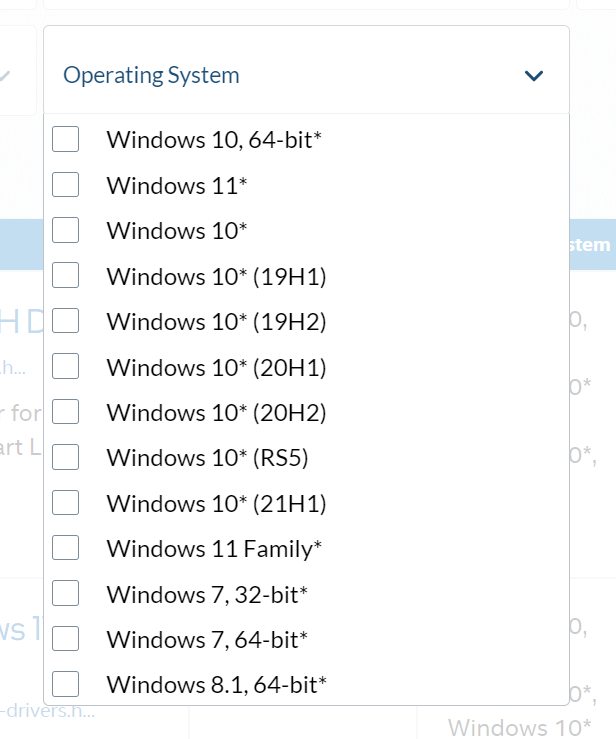The width and height of the screenshot is (616, 739).
Task: Check the Windows 11* checkbox
Action: pos(66,184)
